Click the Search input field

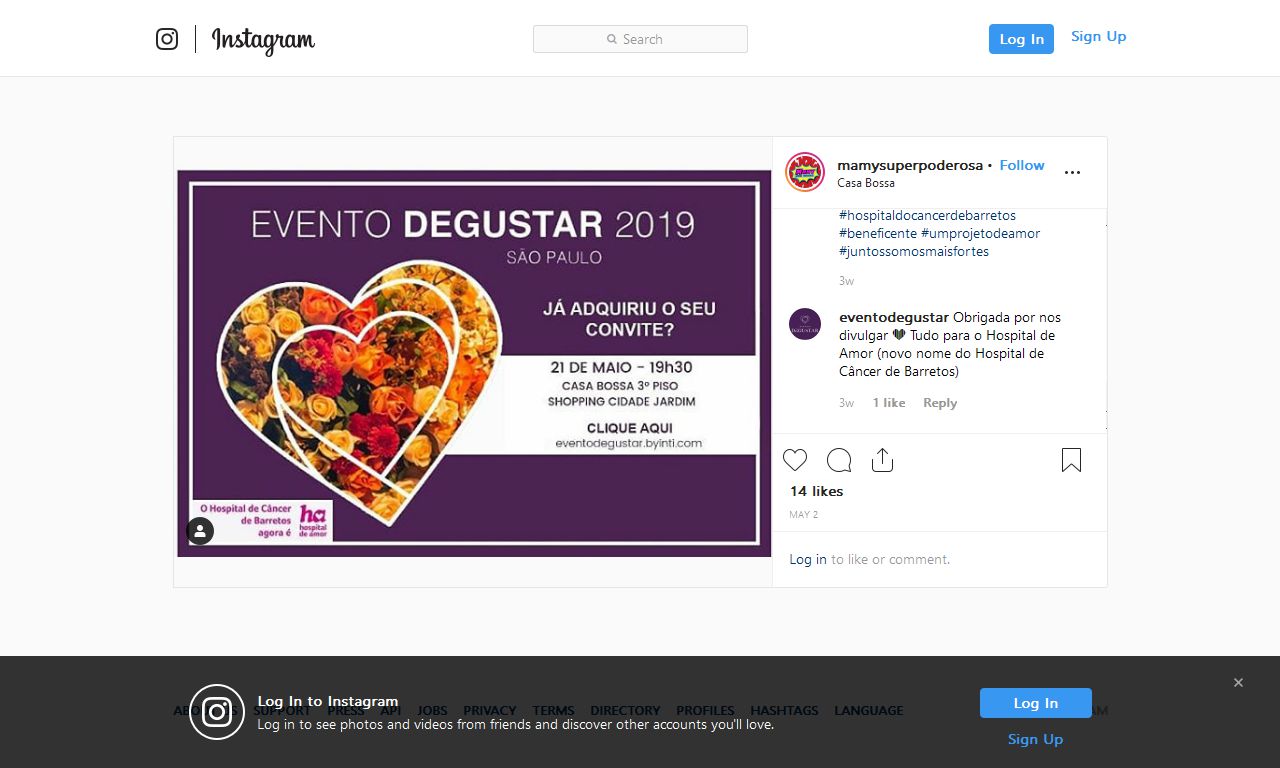coord(640,39)
